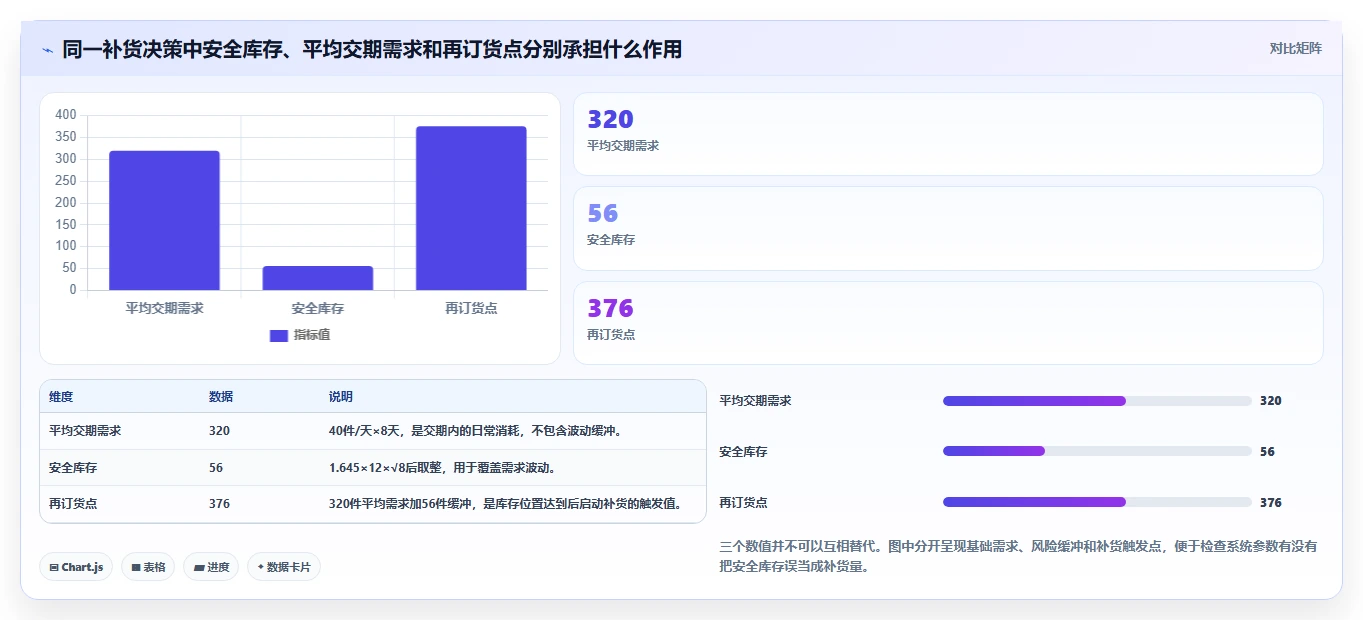This screenshot has width=1363, height=620.
Task: Click the 进度 tag chip
Action: 211,567
